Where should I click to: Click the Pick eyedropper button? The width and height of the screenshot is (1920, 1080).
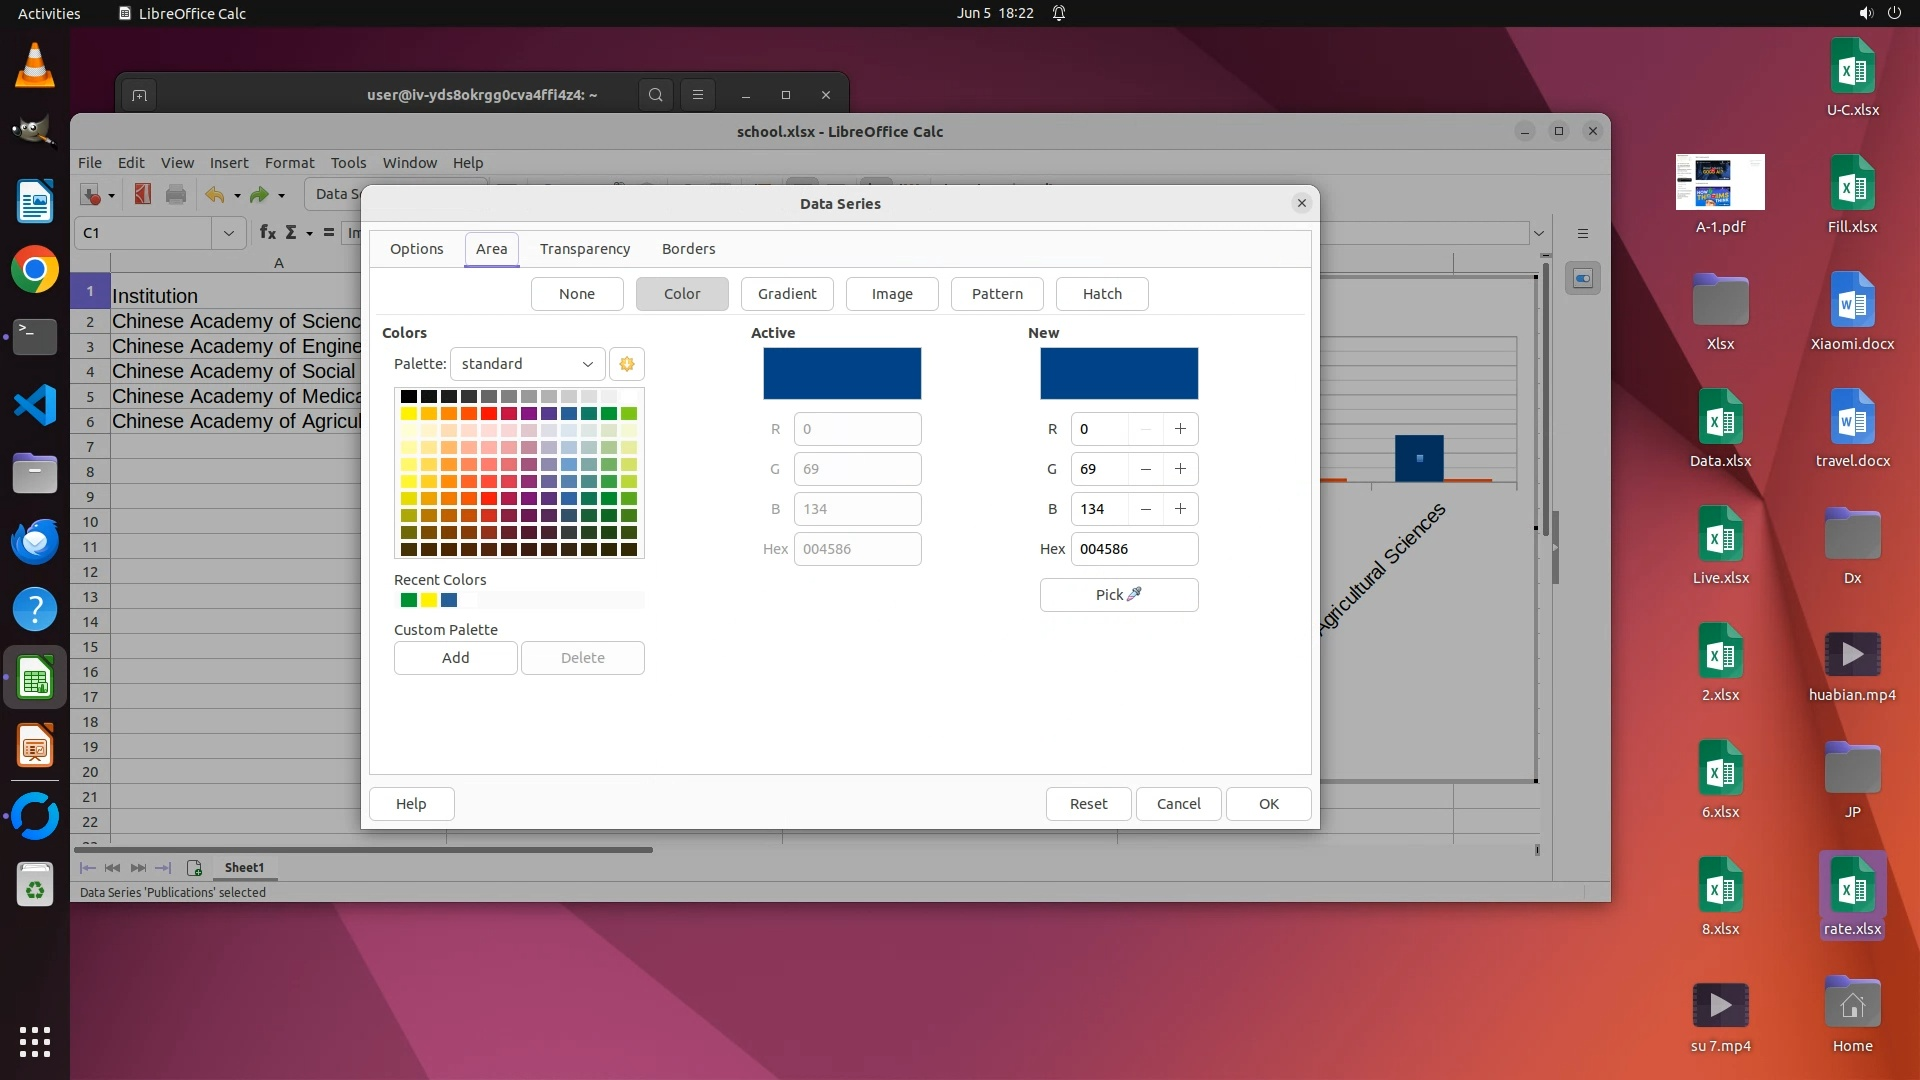pos(1118,595)
